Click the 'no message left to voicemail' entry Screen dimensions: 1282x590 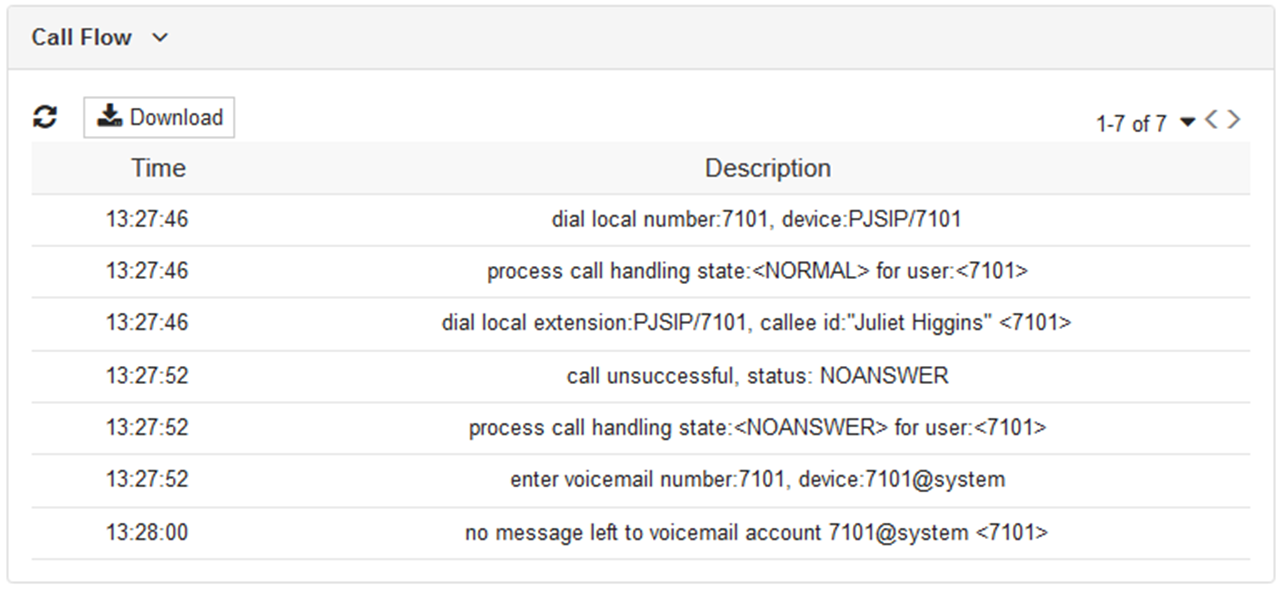[x=756, y=533]
